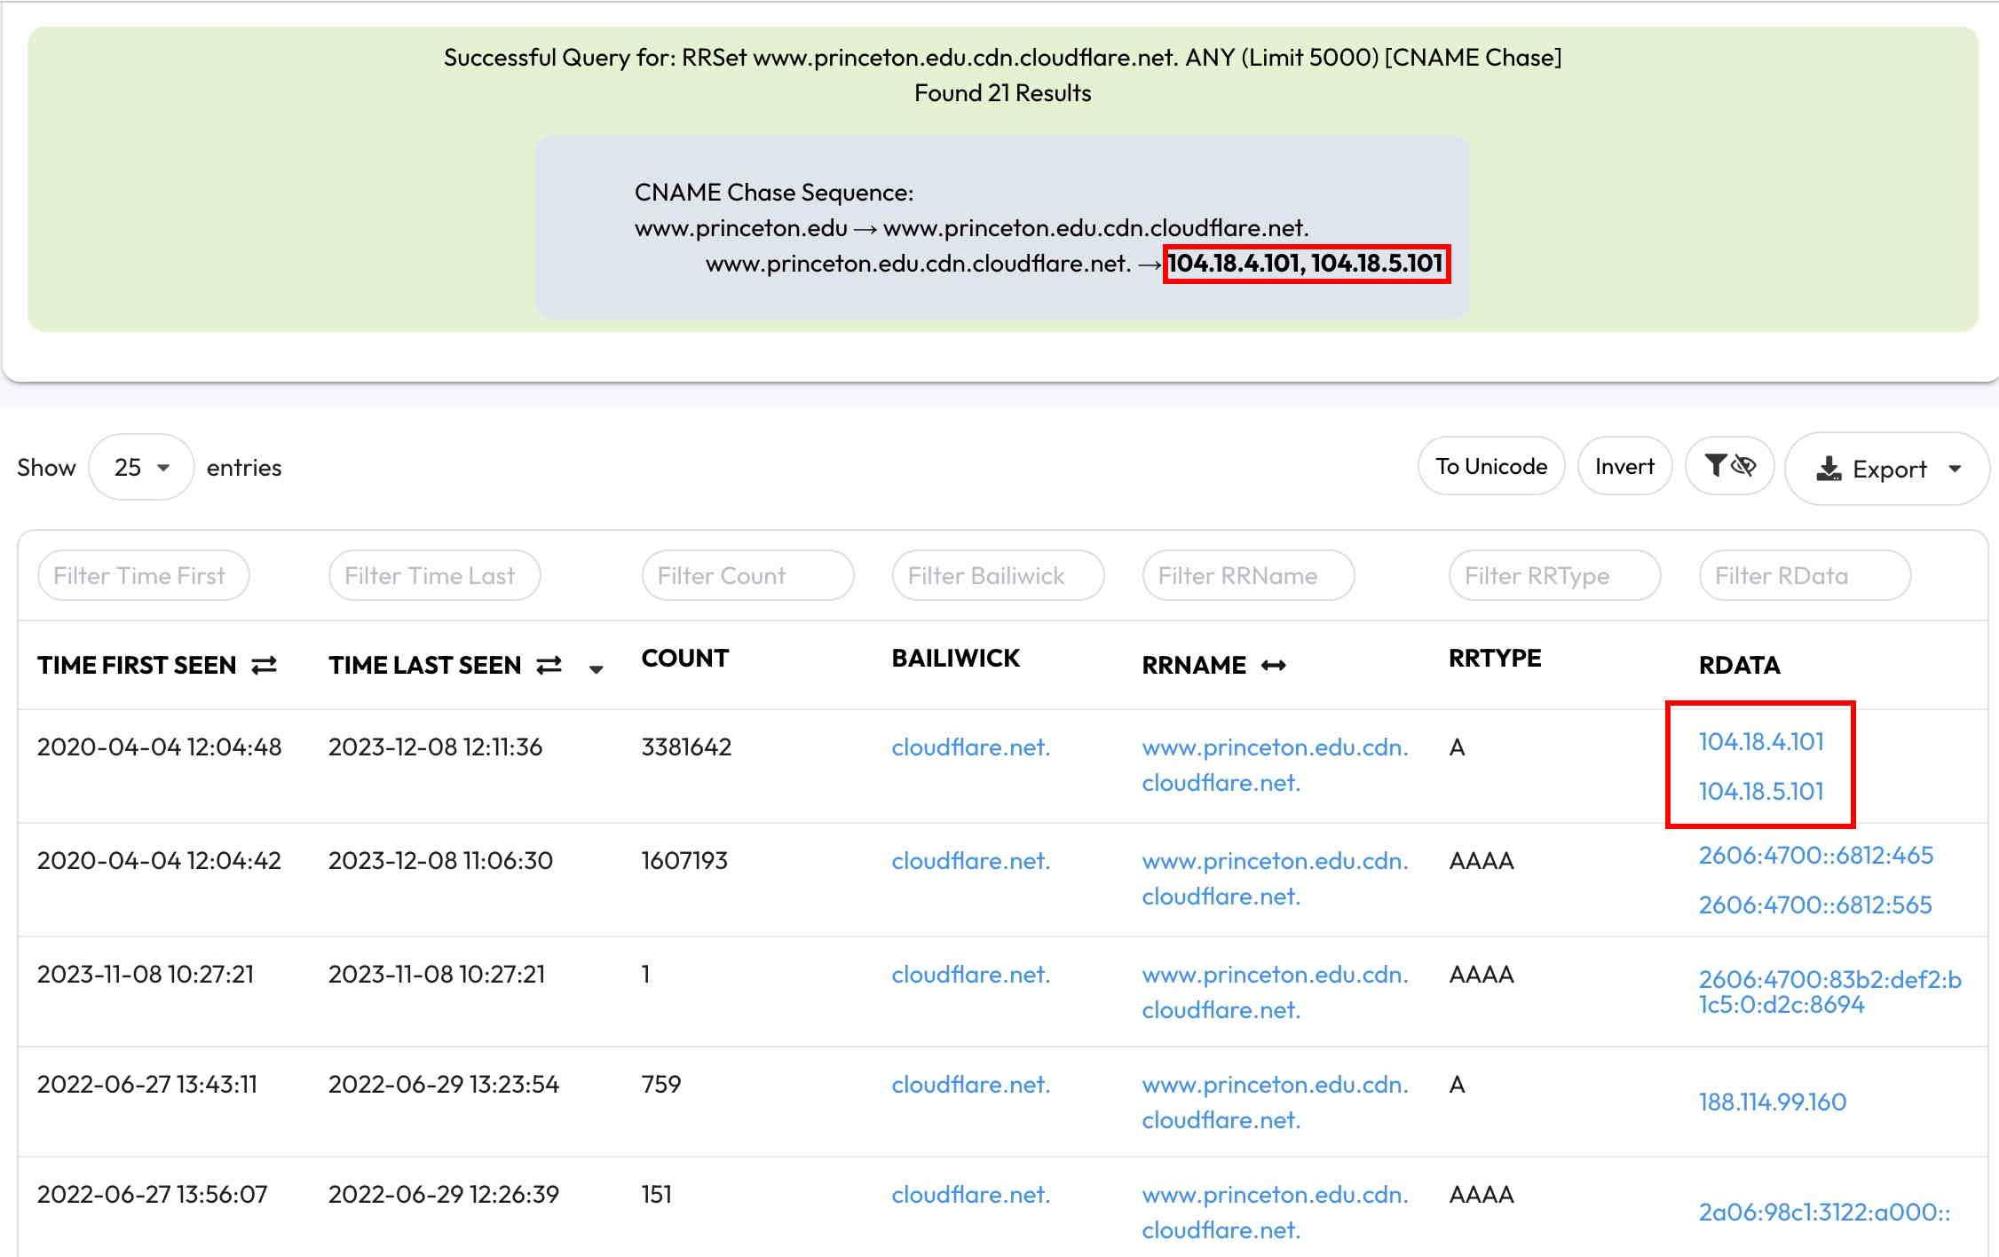The image size is (1999, 1257).
Task: Click the Filter Bailiwick input box
Action: tap(997, 575)
